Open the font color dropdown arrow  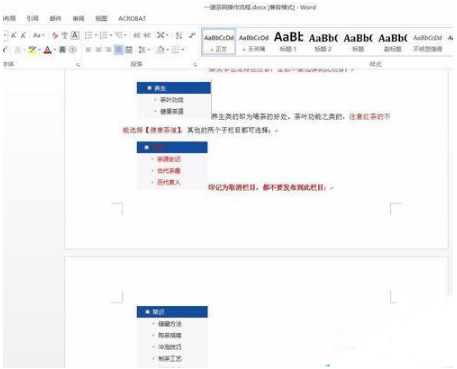pyautogui.click(x=54, y=50)
